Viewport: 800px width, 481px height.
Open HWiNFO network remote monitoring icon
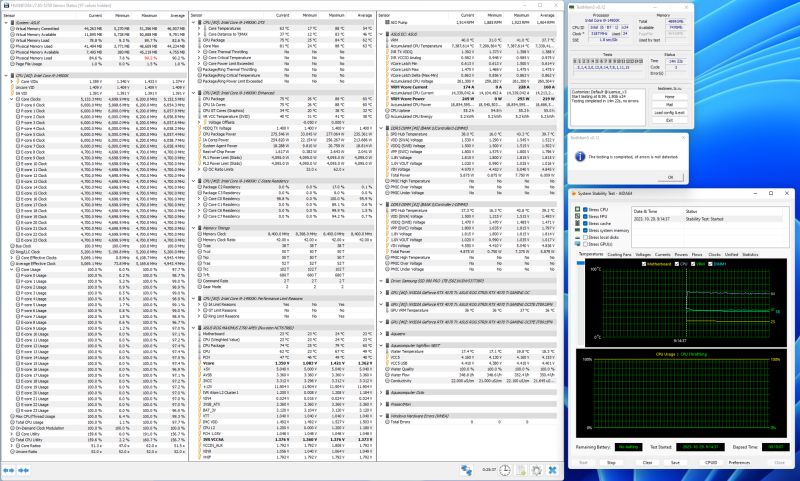(x=466, y=470)
